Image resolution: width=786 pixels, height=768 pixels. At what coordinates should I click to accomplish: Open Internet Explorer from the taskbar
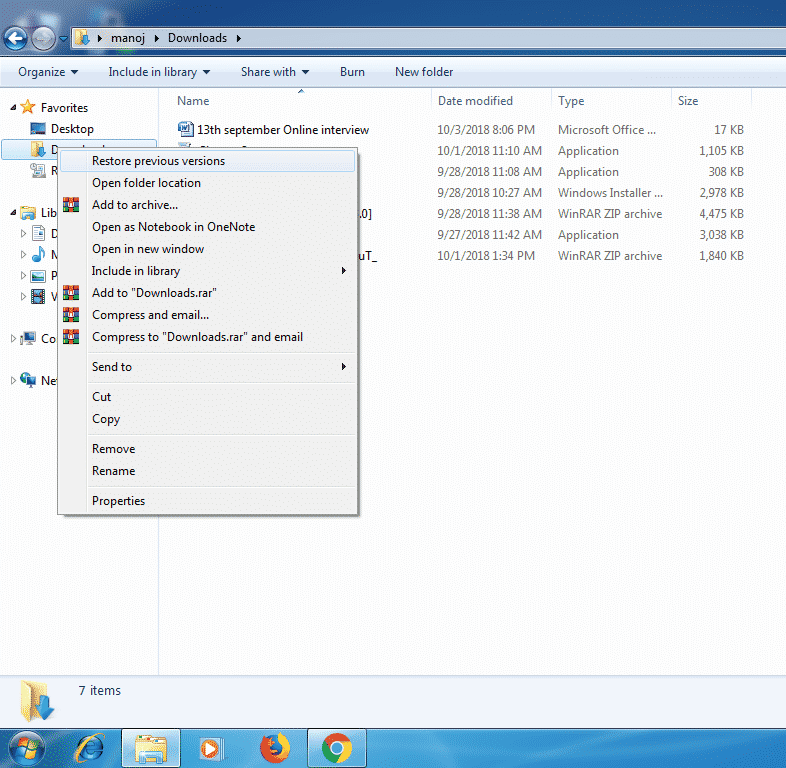click(89, 748)
